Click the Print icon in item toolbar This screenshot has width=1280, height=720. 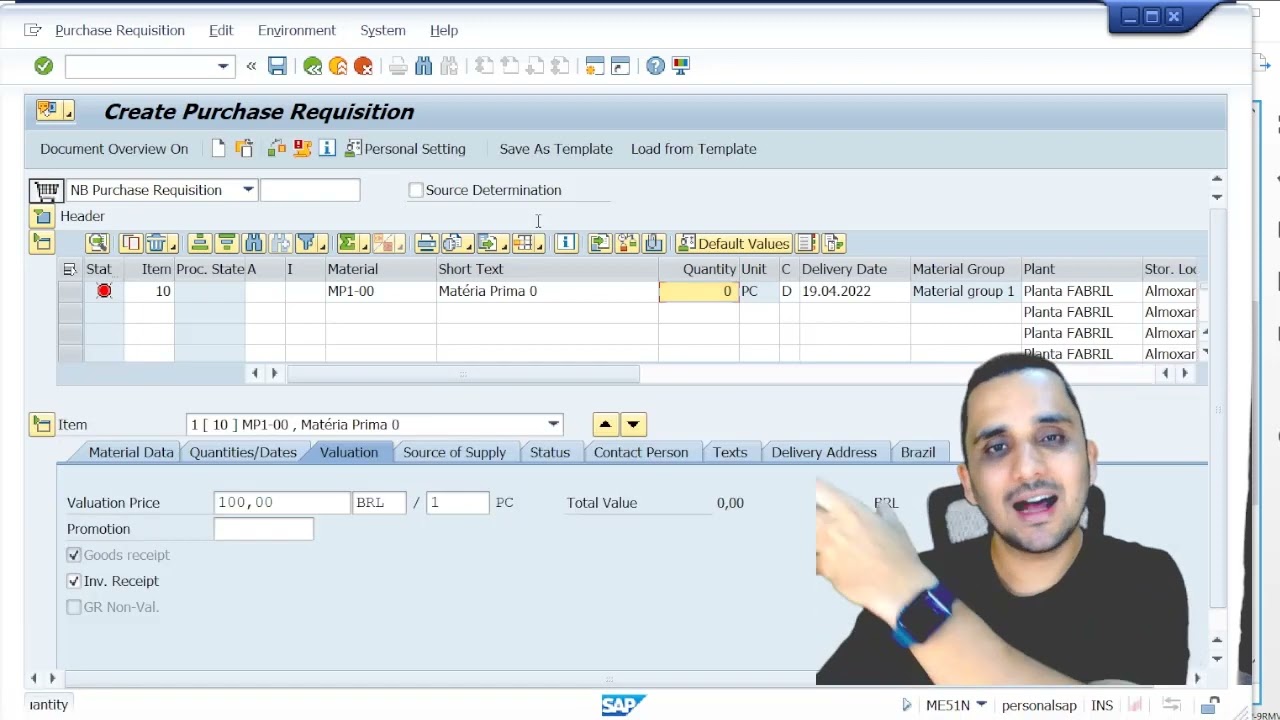(427, 243)
